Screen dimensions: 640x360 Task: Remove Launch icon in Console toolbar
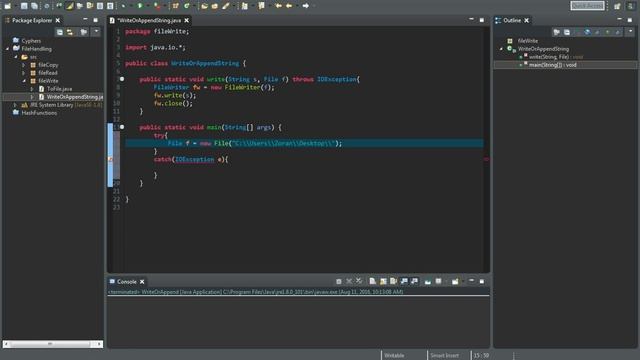(x=349, y=281)
